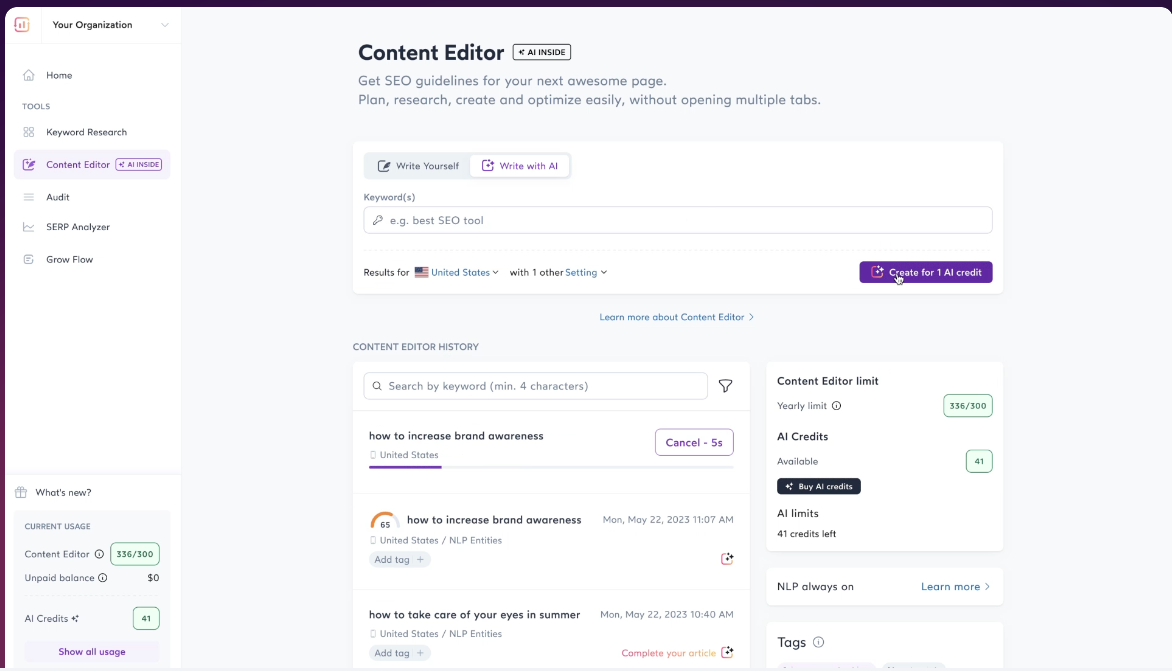Open the history filter funnel icon
Image resolution: width=1172 pixels, height=671 pixels.
pyautogui.click(x=725, y=386)
